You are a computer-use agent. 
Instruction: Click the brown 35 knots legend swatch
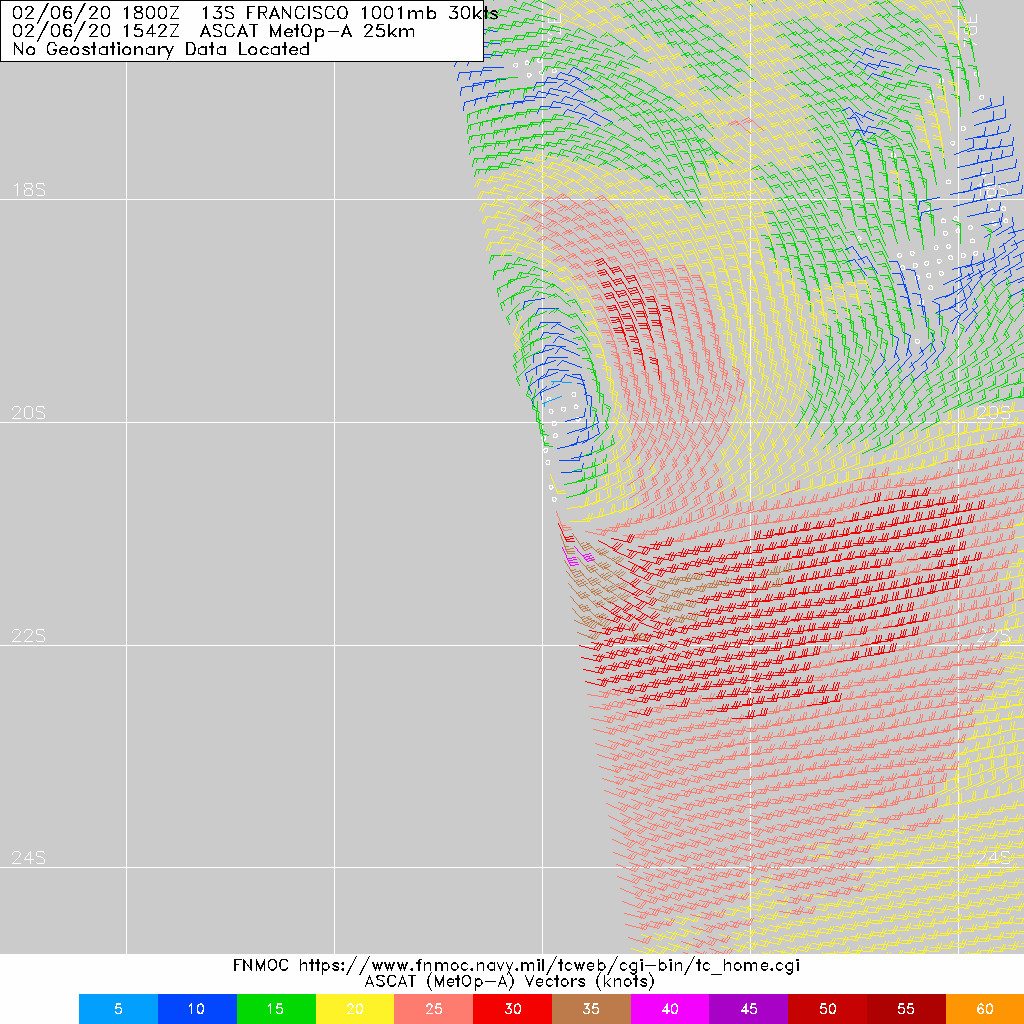point(592,1009)
